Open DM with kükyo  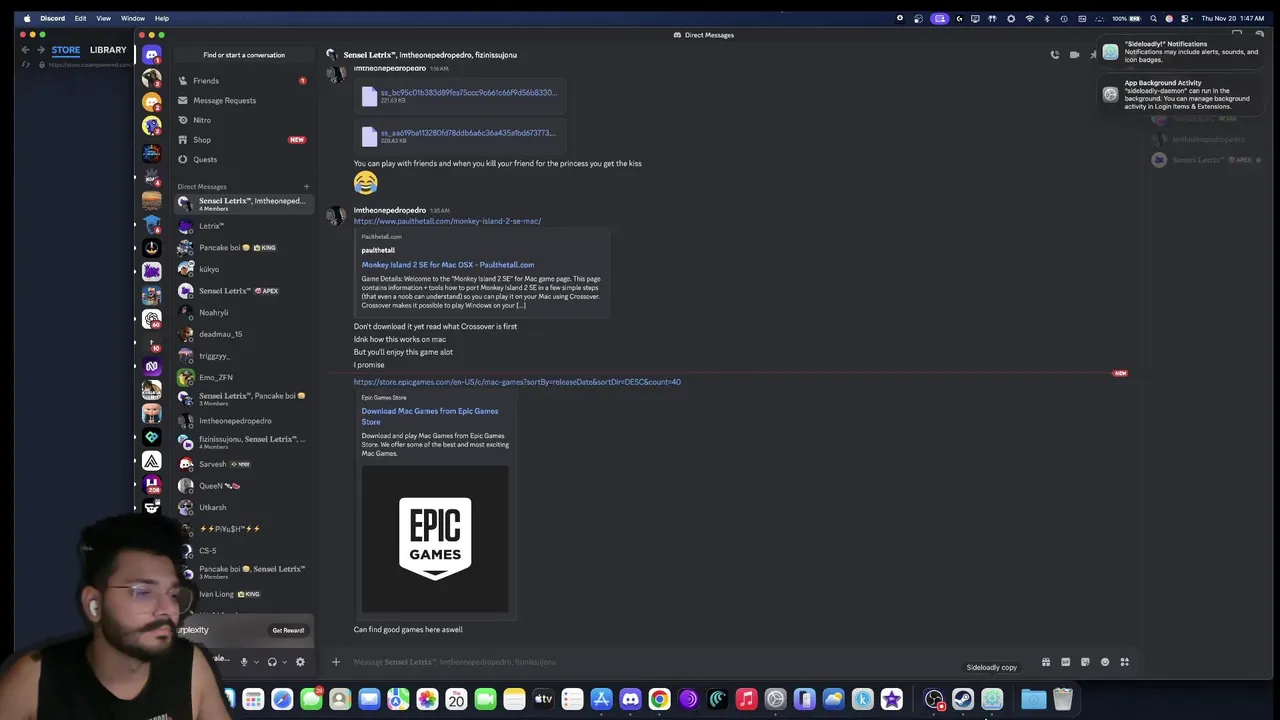click(x=243, y=269)
